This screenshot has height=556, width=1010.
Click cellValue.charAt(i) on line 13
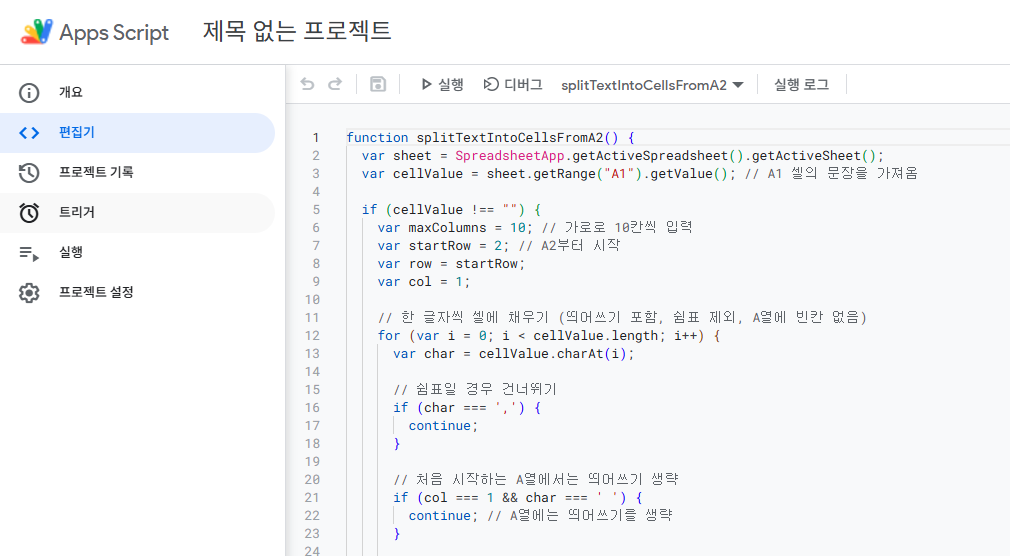tap(552, 354)
